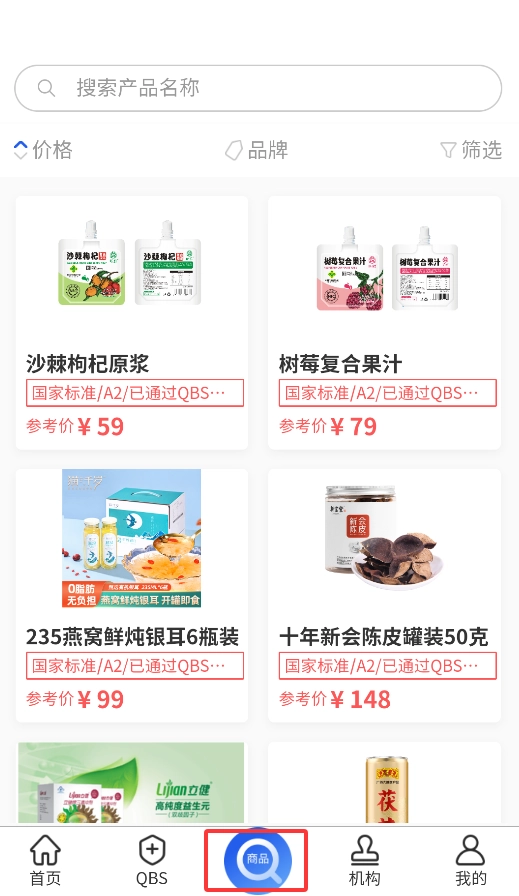Click the 筛选 funnel icon
Screen dimensions: 519x896
tap(448, 150)
